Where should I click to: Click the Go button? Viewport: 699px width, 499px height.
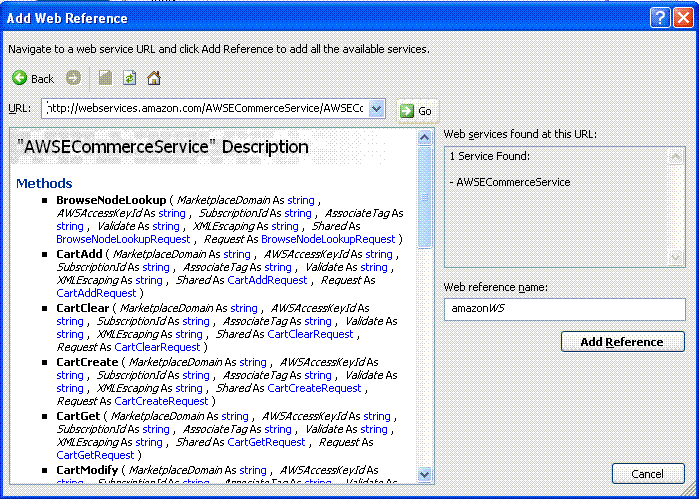(x=417, y=111)
